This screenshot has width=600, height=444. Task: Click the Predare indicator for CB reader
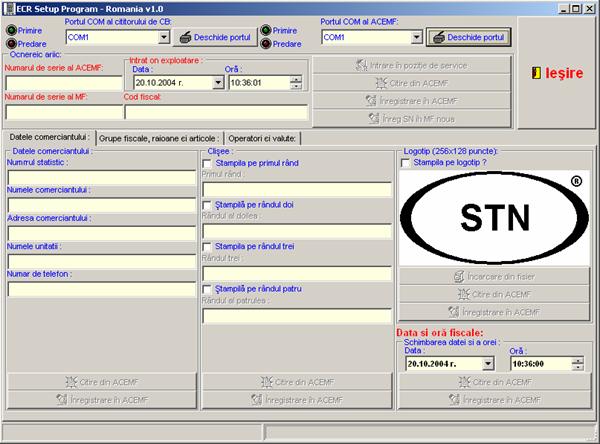[11, 43]
